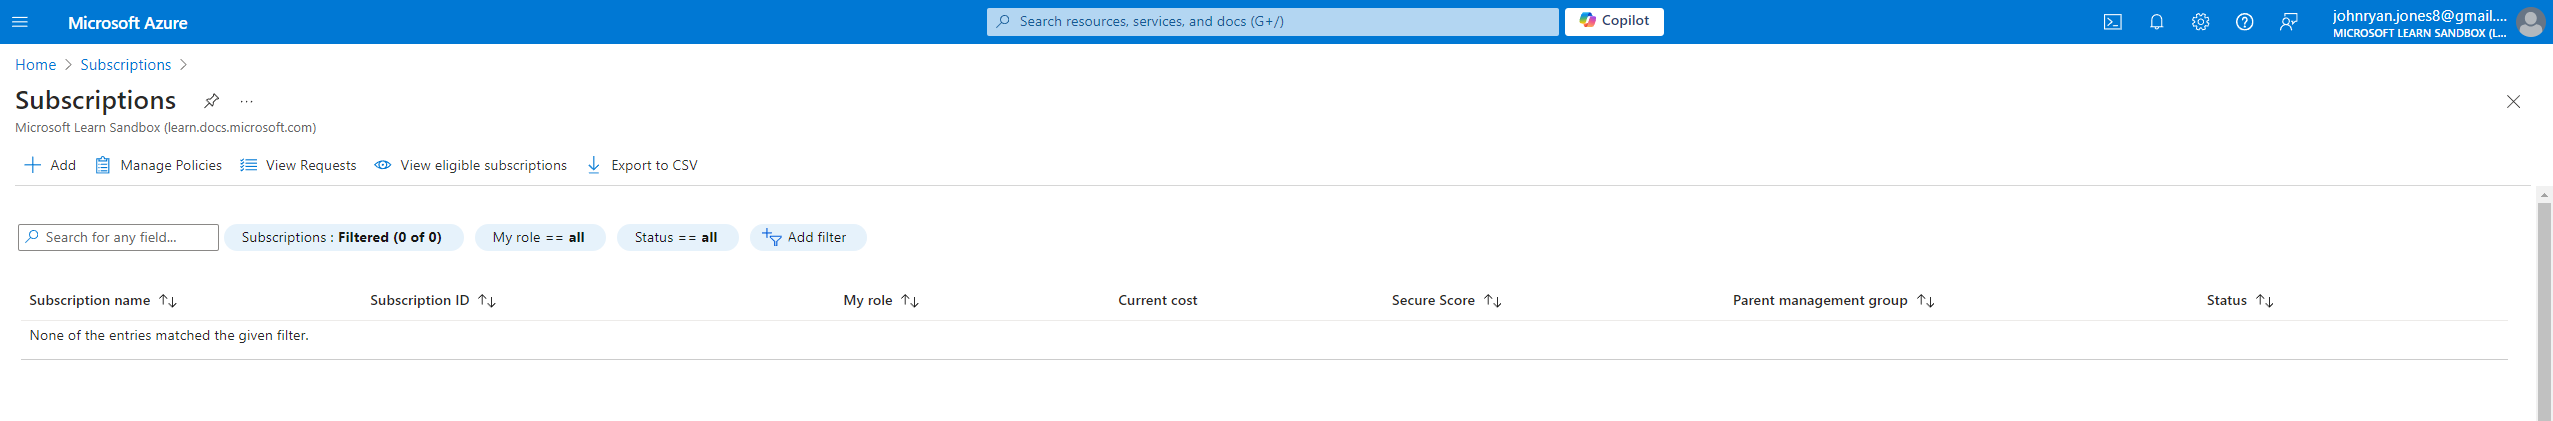Sort by Parent management group column
This screenshot has width=2553, height=421.
[1833, 300]
